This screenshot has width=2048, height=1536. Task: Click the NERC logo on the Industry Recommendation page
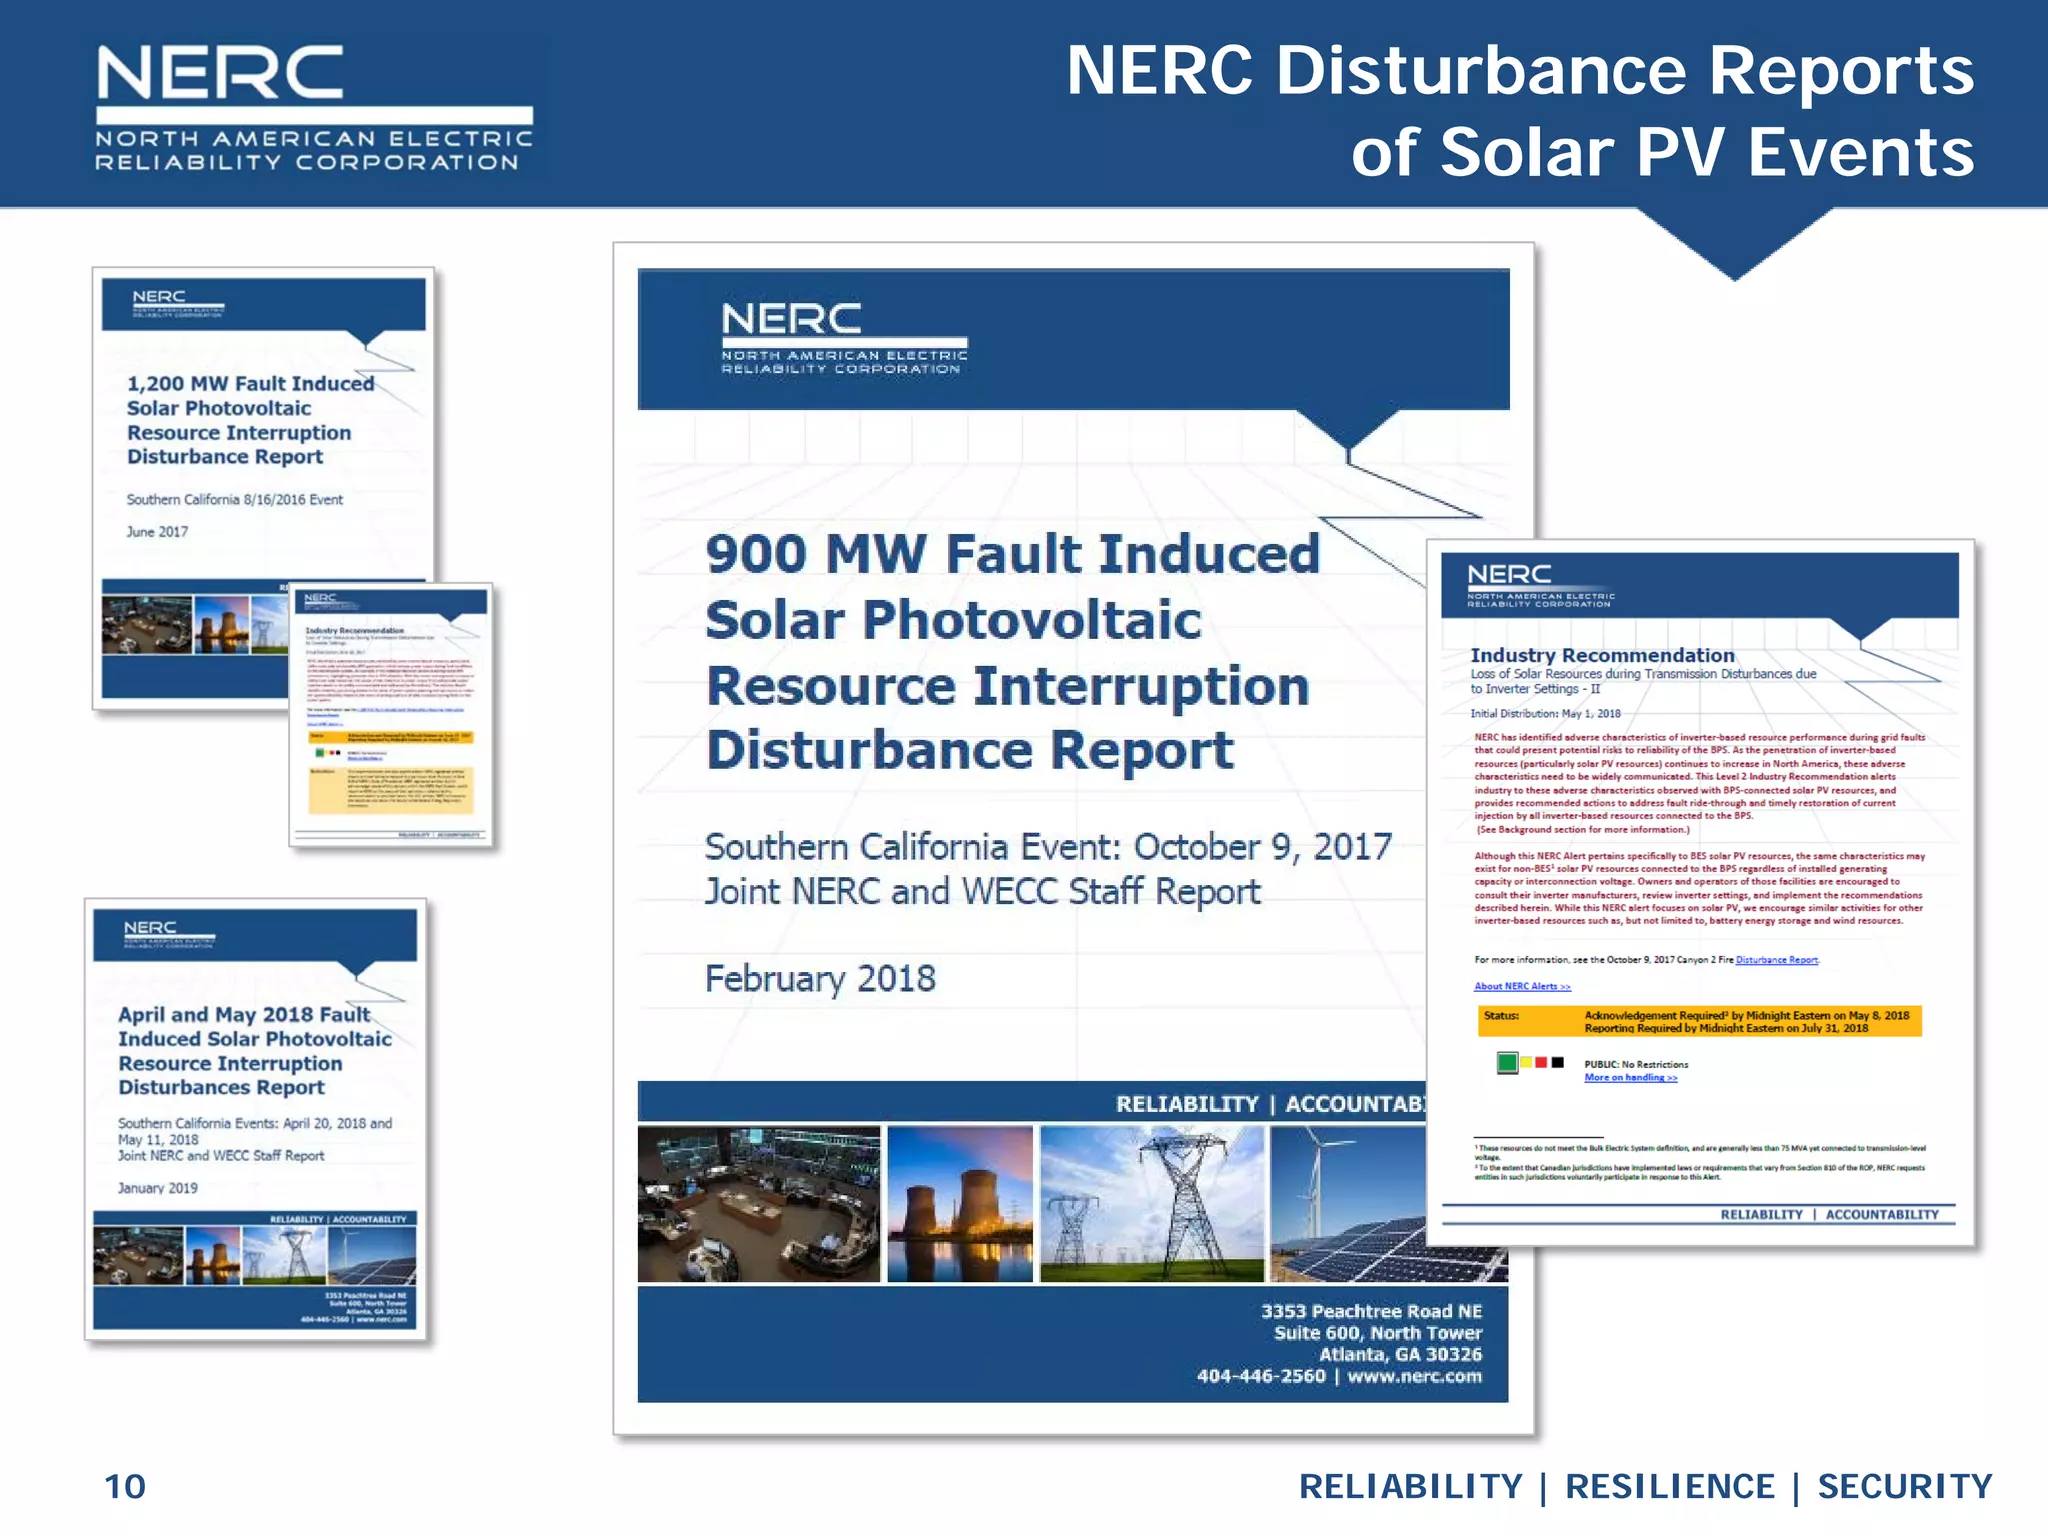(1540, 585)
